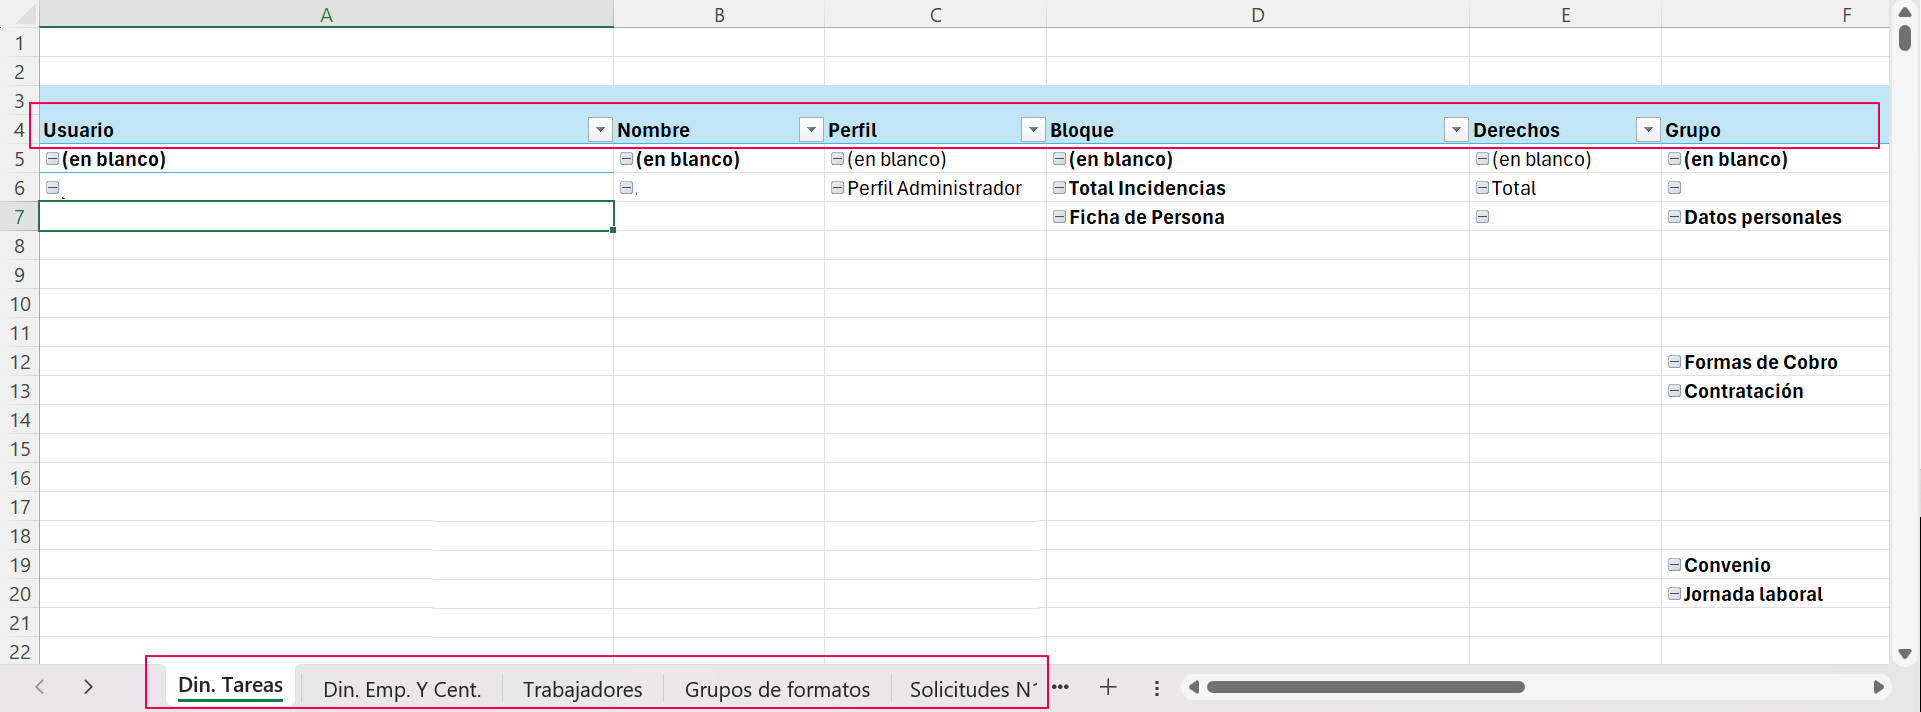Collapse the Nombre (en blanco) group
Image resolution: width=1921 pixels, height=712 pixels.
pyautogui.click(x=626, y=158)
